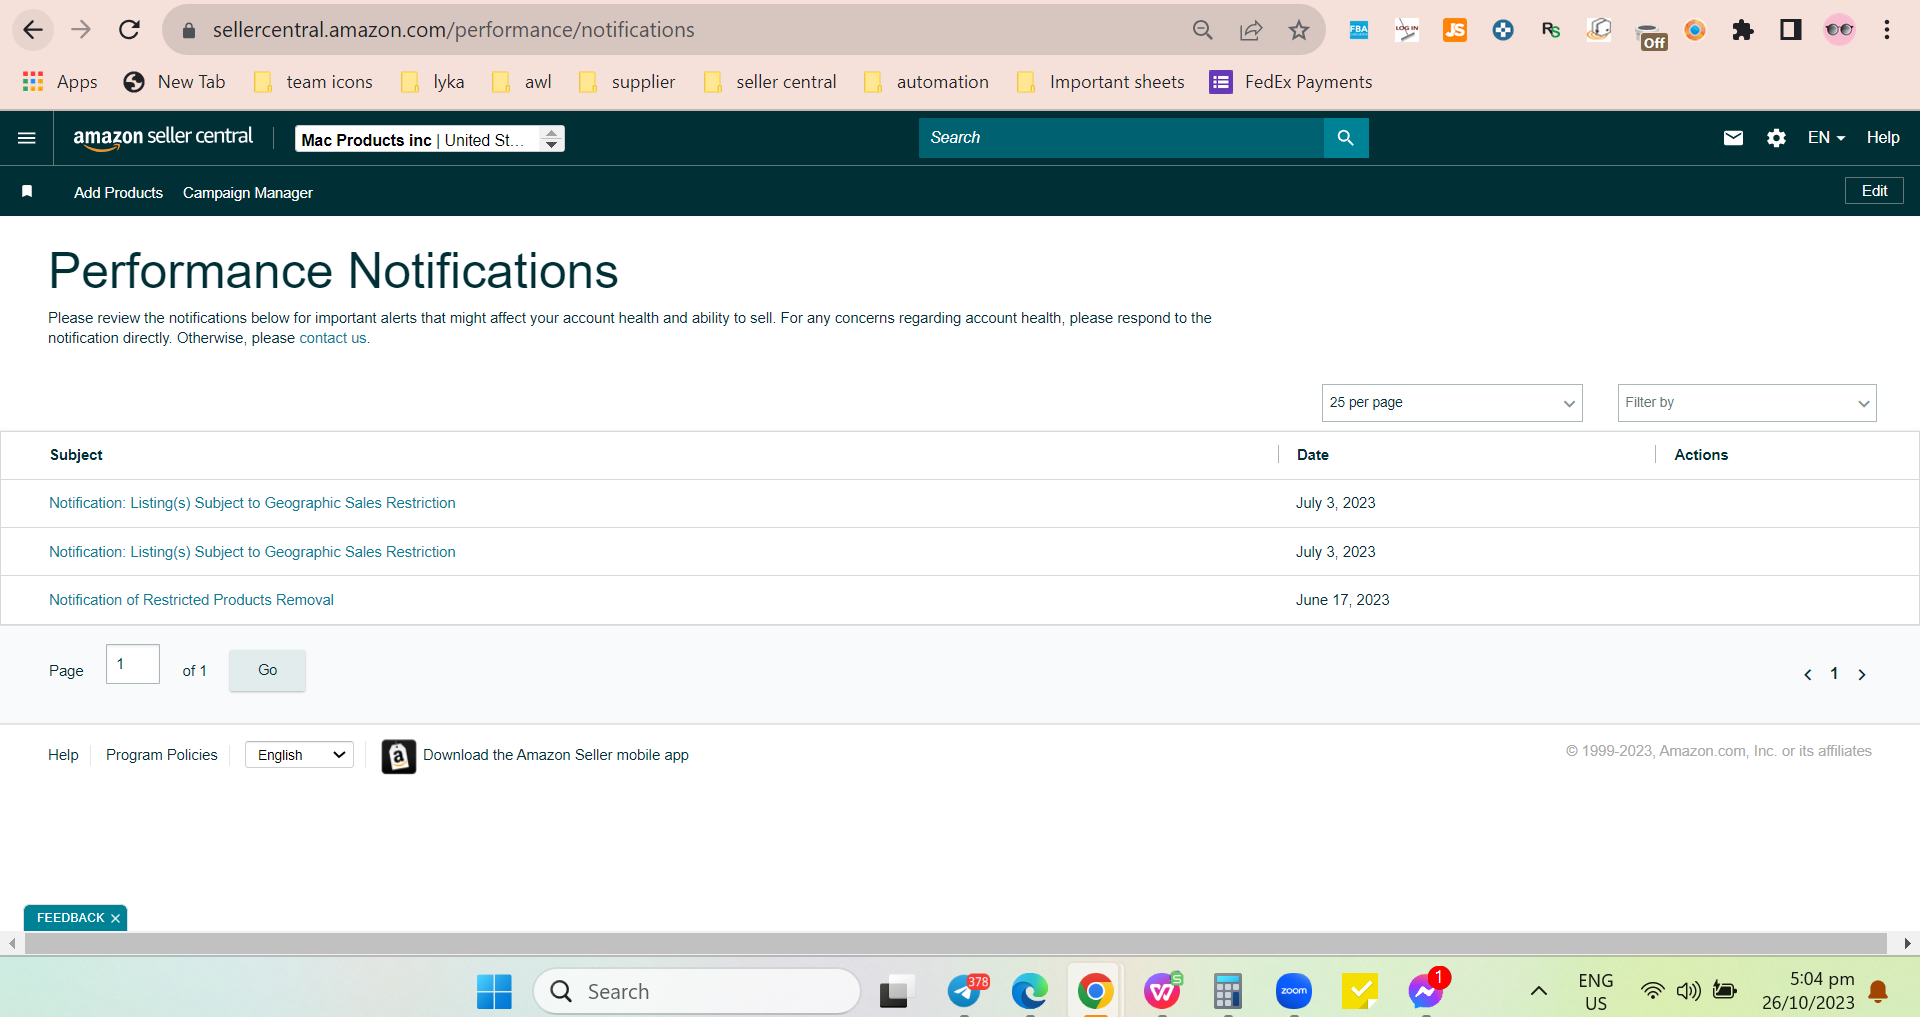The width and height of the screenshot is (1920, 1017).
Task: Open the FedEx Payments bookmark
Action: (1291, 82)
